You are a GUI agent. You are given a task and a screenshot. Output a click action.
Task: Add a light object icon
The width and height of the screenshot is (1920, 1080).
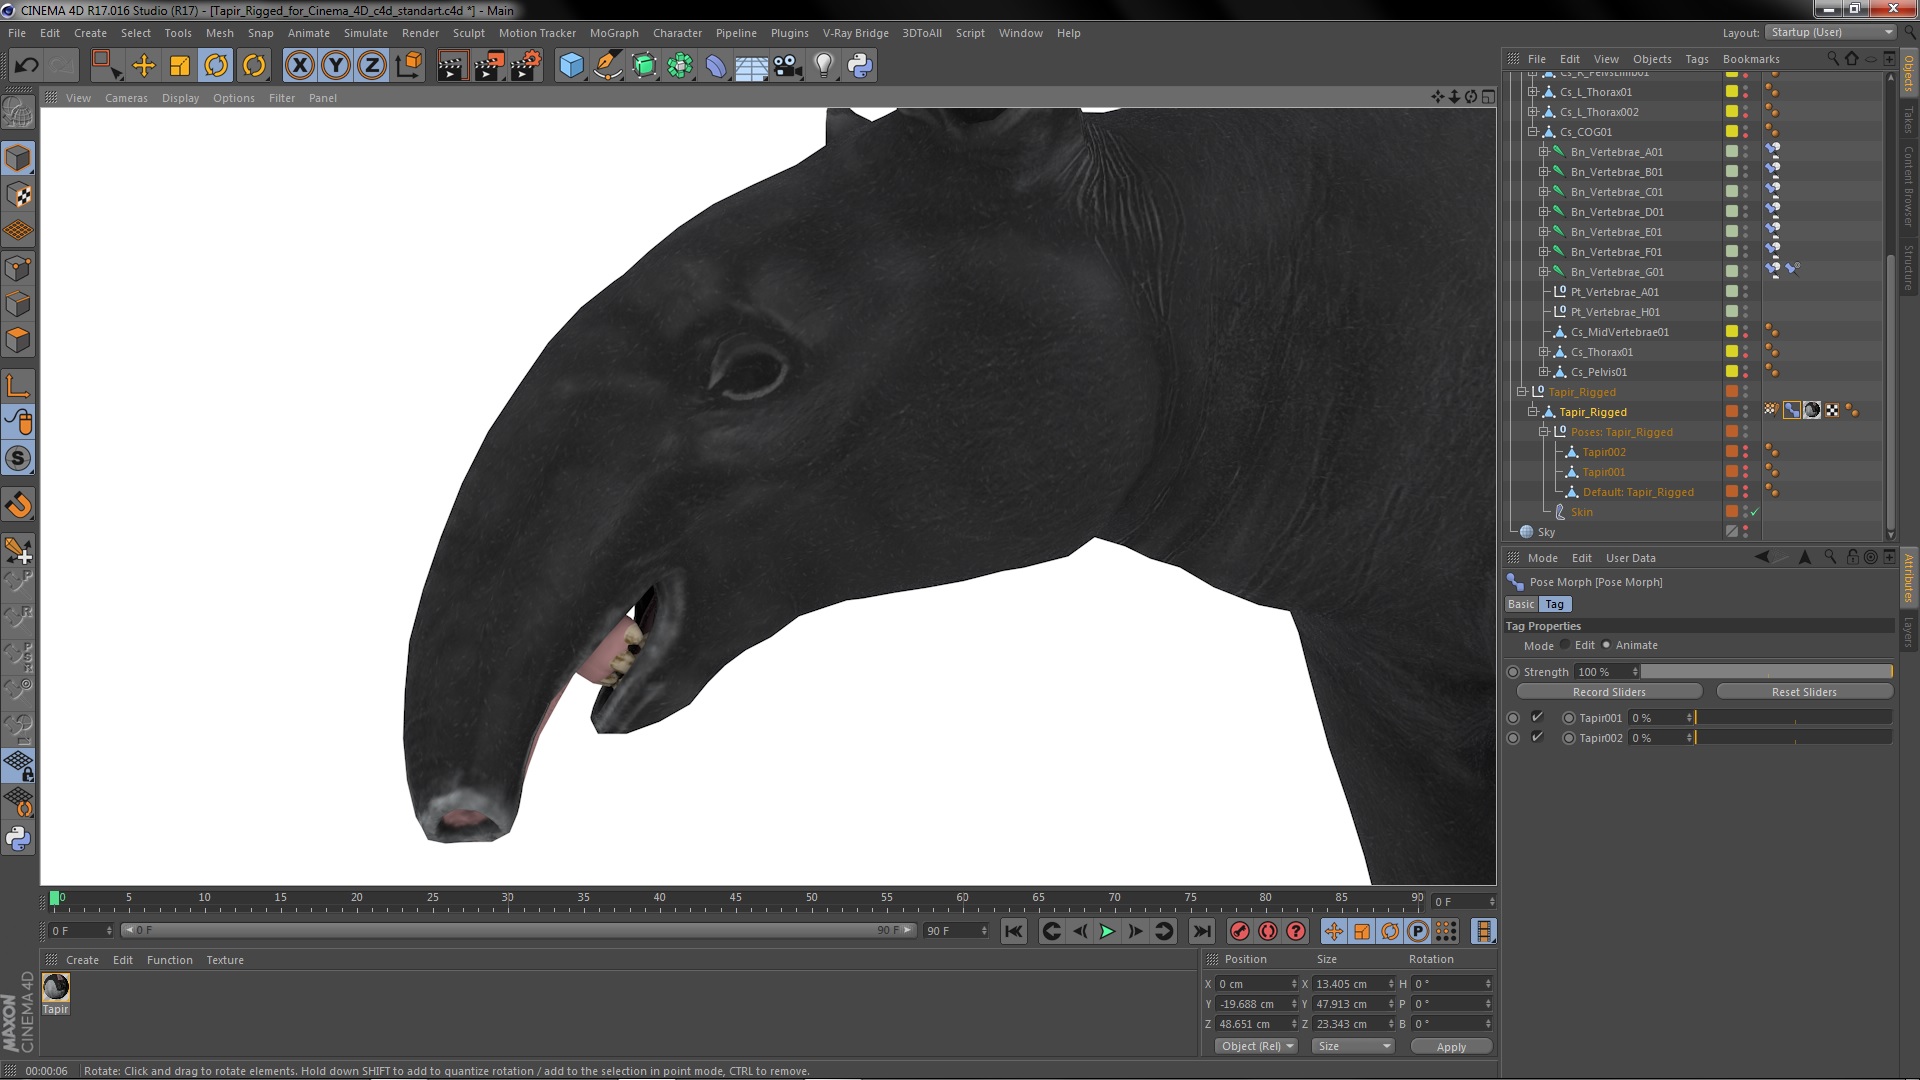click(x=824, y=66)
